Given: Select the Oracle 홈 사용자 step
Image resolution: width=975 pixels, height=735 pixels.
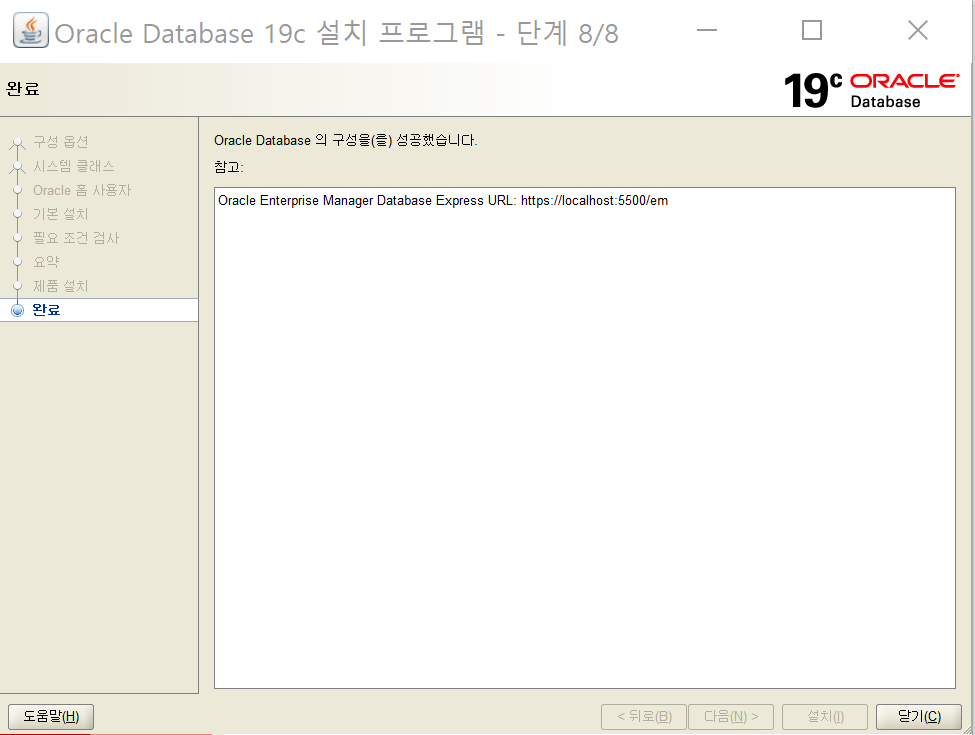Looking at the screenshot, I should click(x=82, y=190).
